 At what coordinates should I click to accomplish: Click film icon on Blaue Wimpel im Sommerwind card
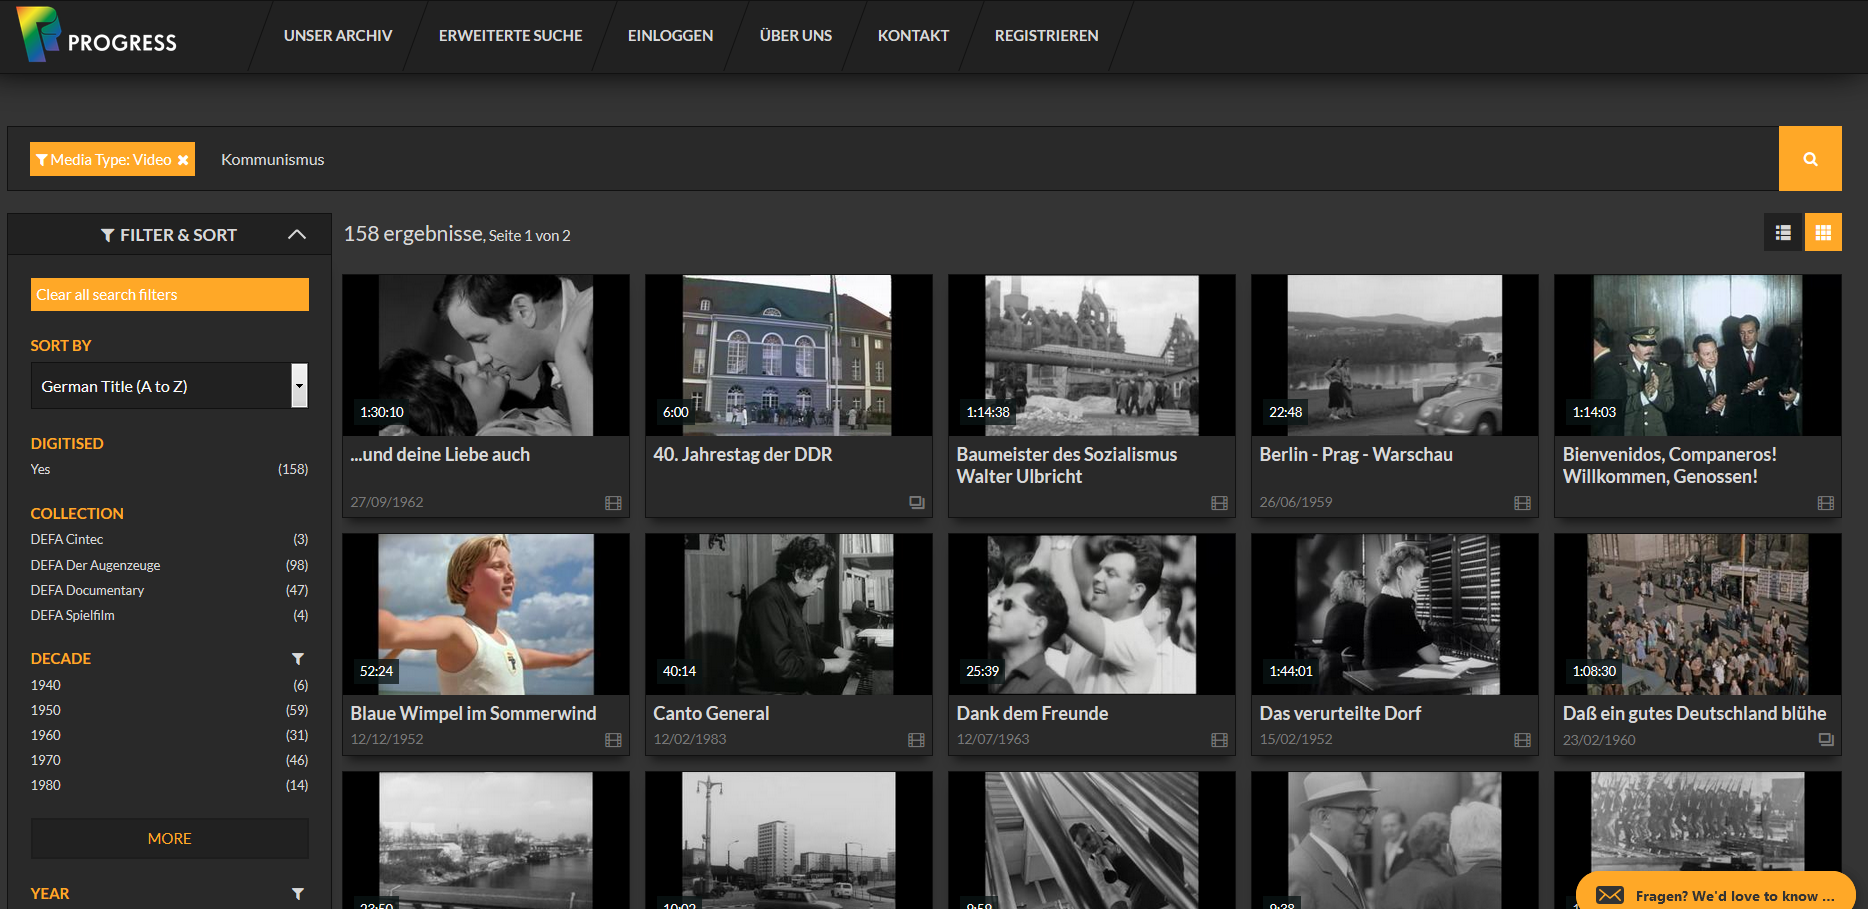pos(613,740)
